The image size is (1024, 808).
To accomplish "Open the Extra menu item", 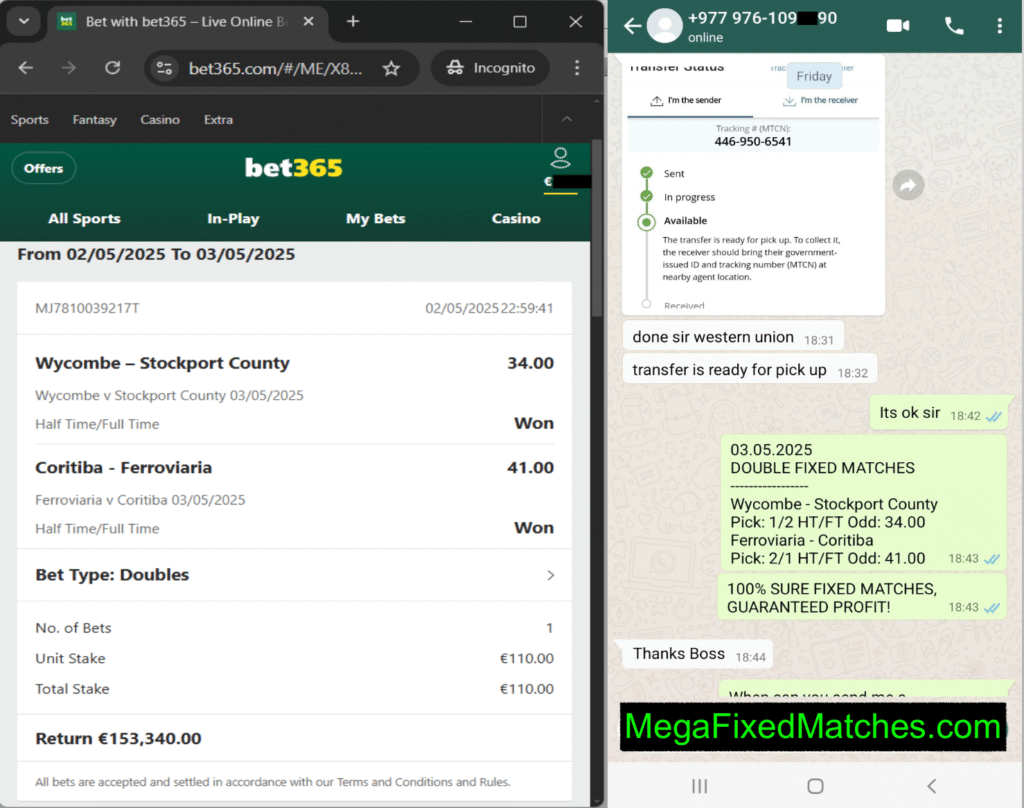I will coord(218,120).
